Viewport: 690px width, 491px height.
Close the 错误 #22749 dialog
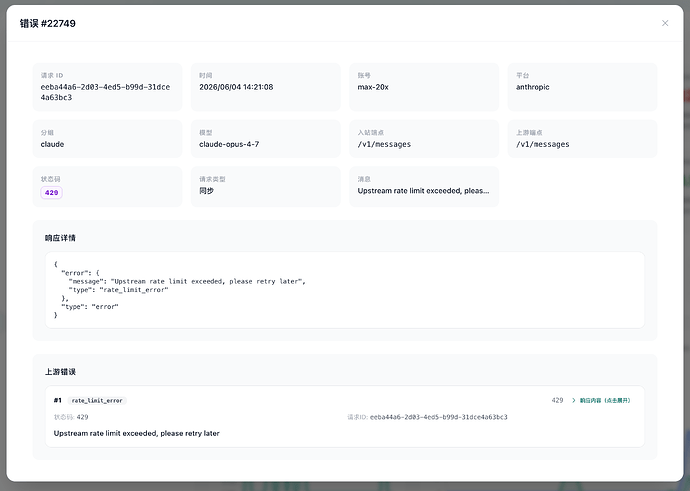tap(665, 23)
